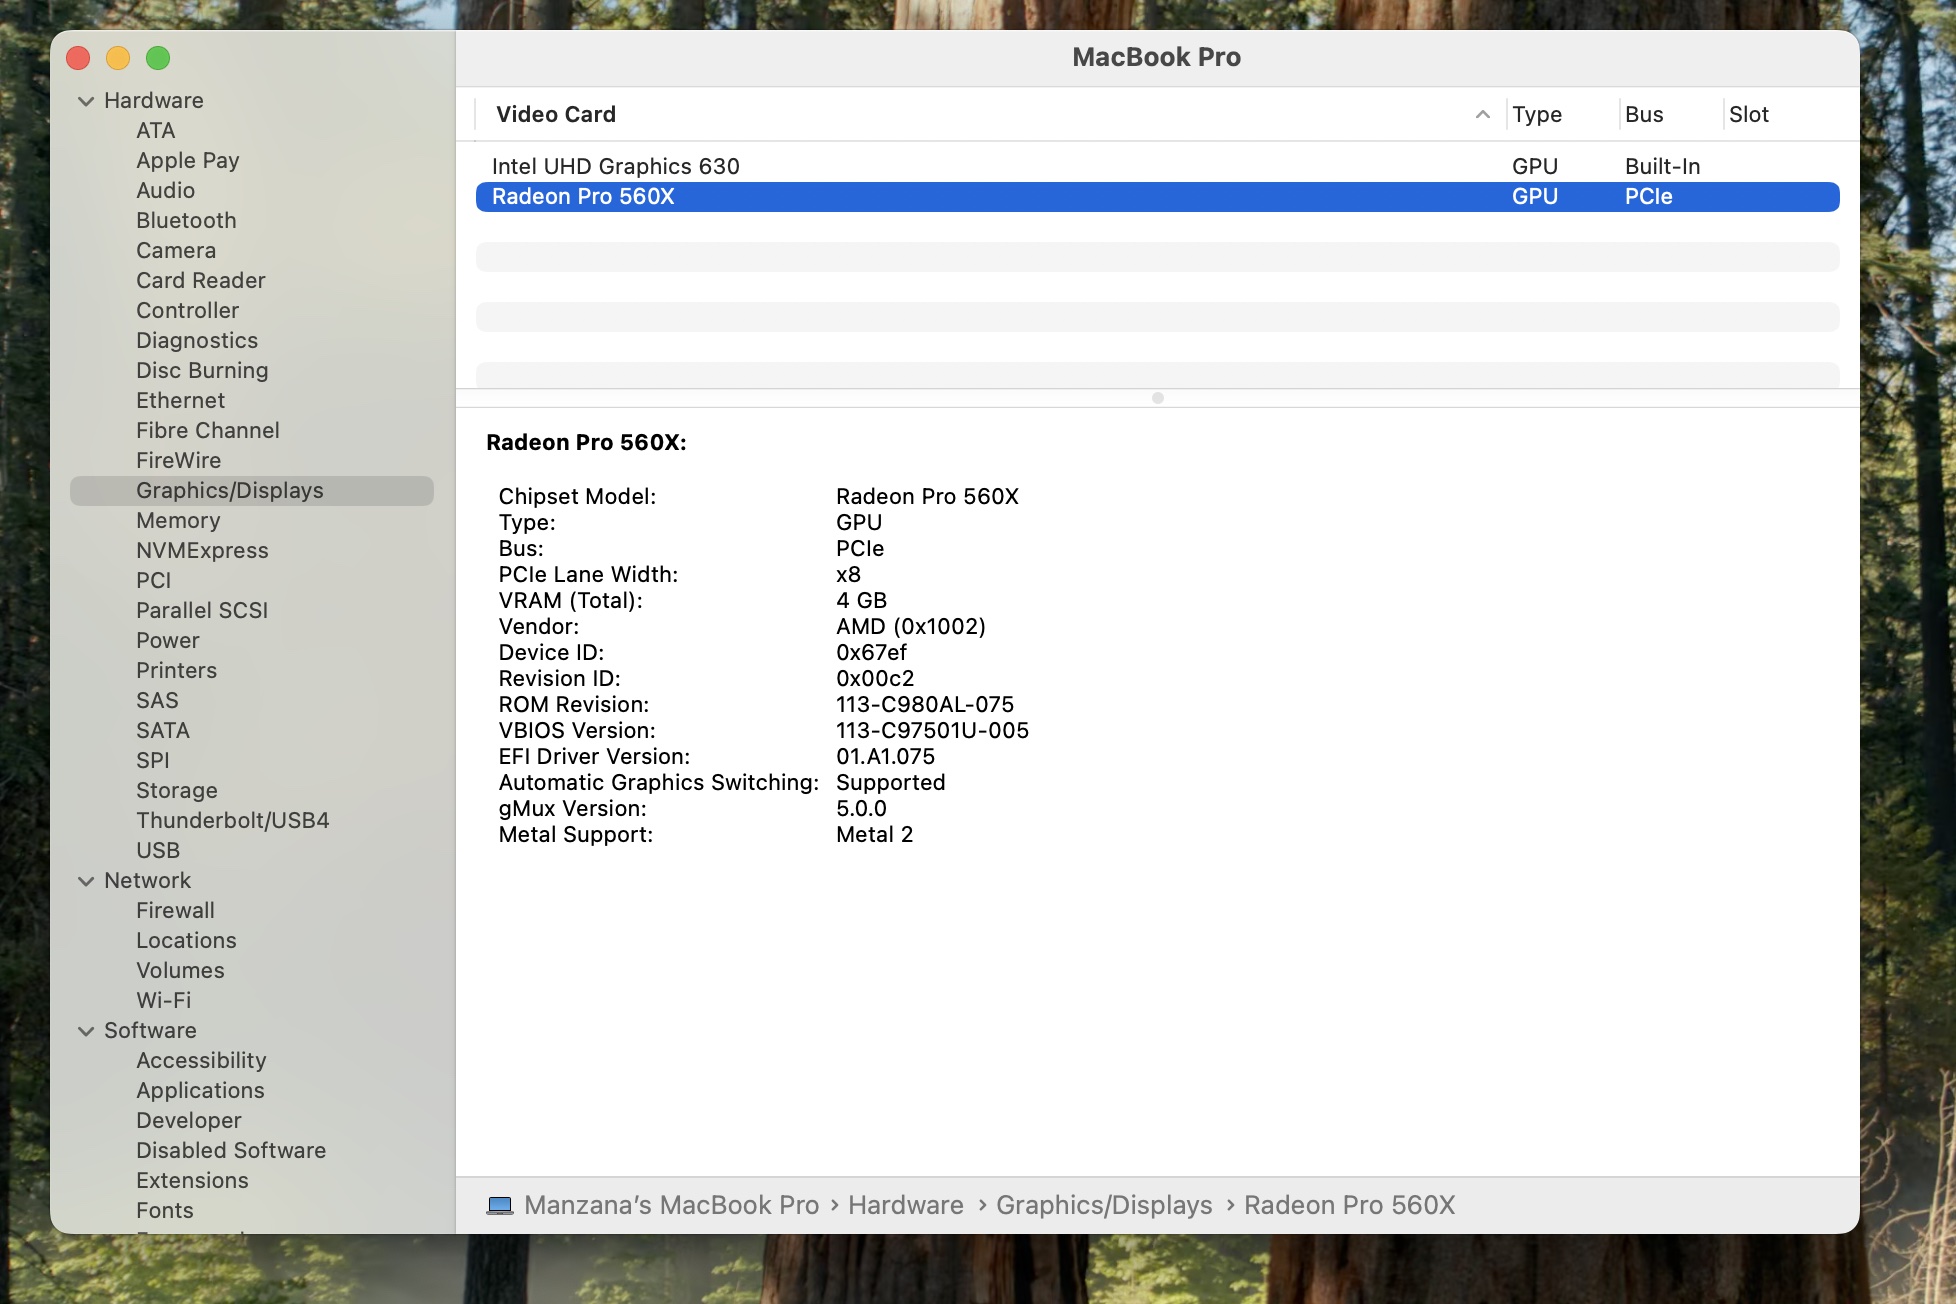Viewport: 1956px width, 1304px height.
Task: Click the Slot column header
Action: (x=1749, y=115)
